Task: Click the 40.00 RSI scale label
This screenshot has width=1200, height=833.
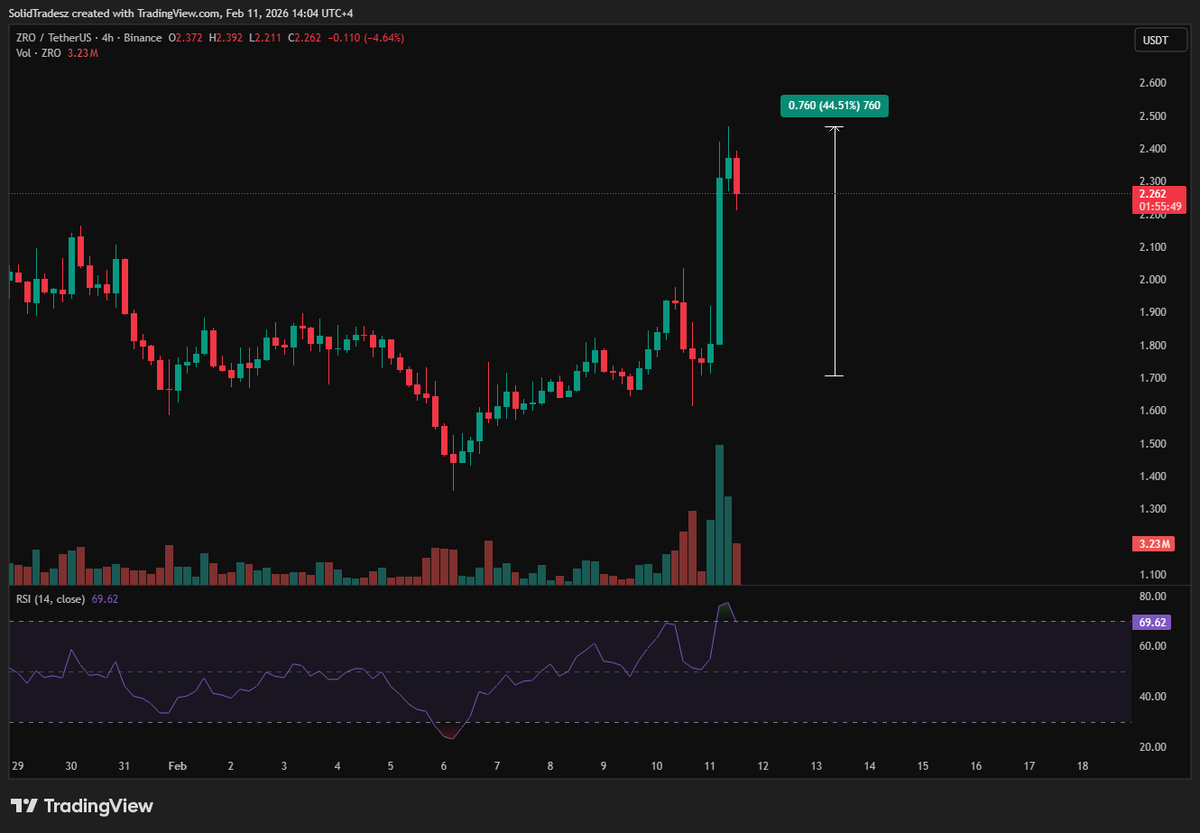Action: [x=1153, y=697]
